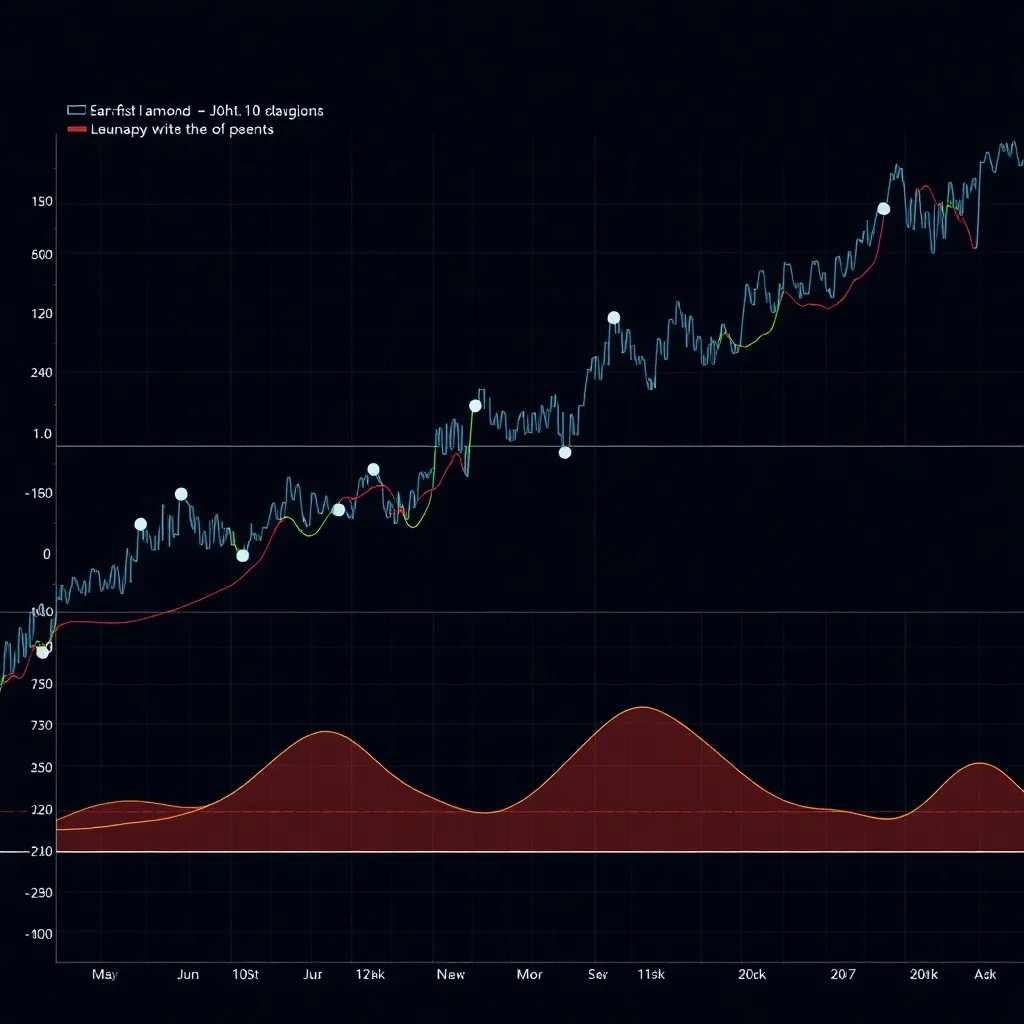Click white marker just below the 1.0 line
This screenshot has width=1024, height=1024.
pos(565,453)
